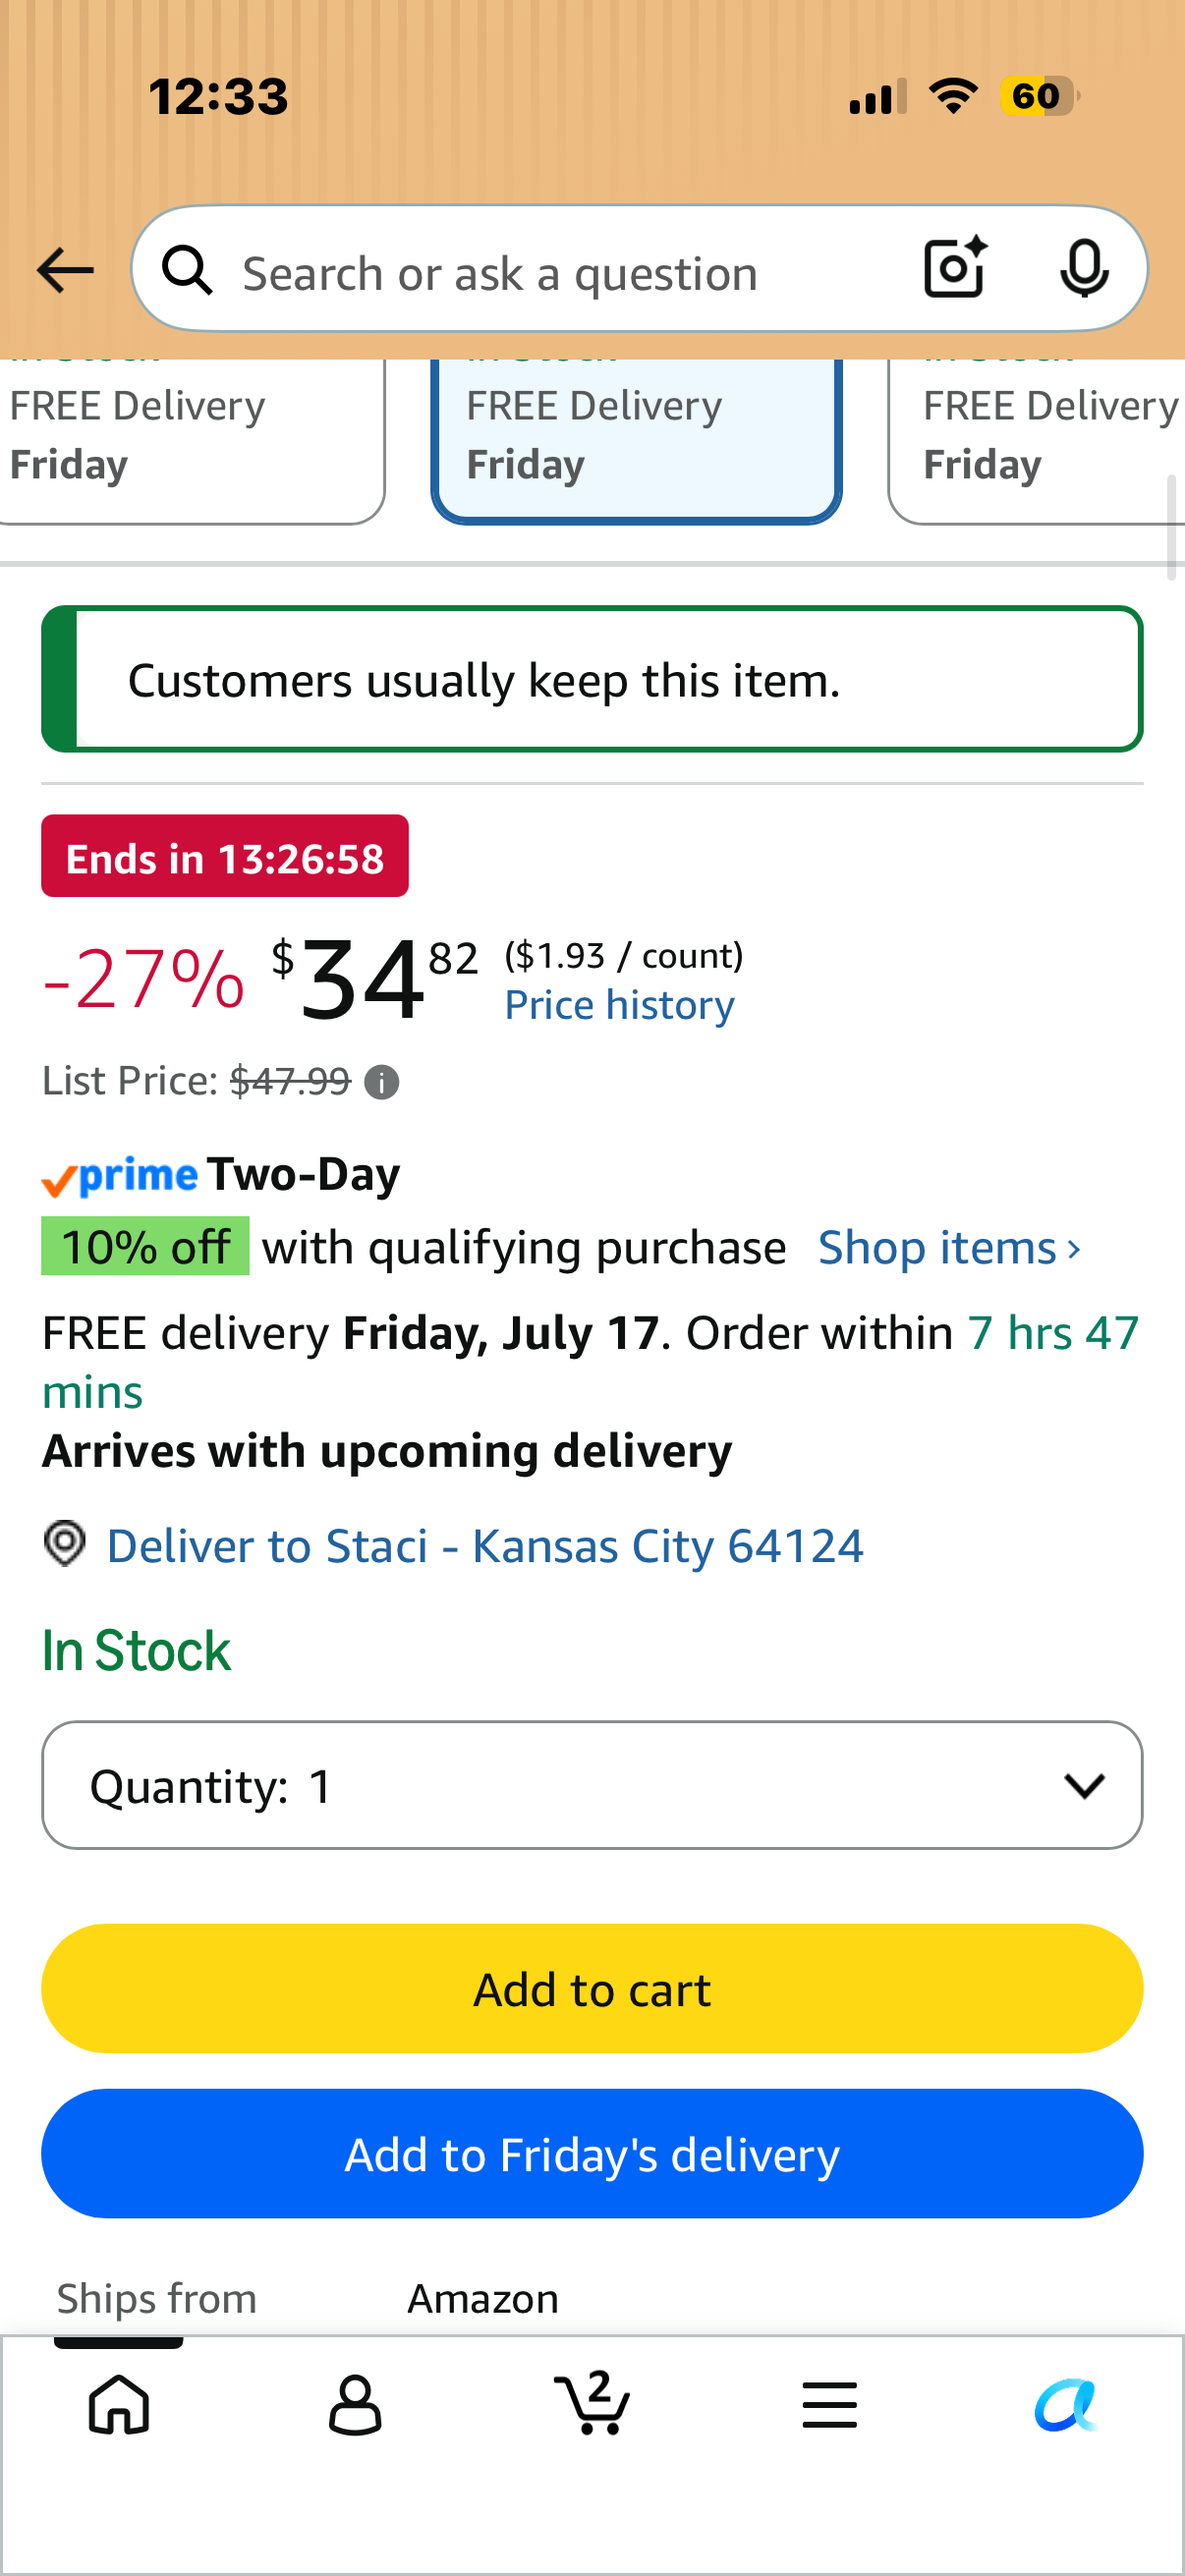Open camera lens search icon
The width and height of the screenshot is (1185, 2576).
[x=955, y=268]
